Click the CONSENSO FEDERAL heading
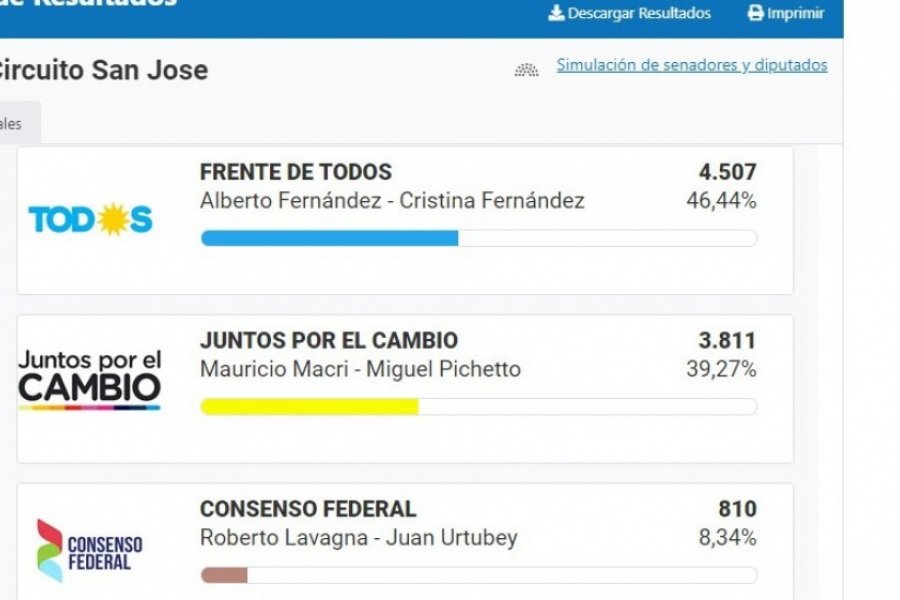 308,509
